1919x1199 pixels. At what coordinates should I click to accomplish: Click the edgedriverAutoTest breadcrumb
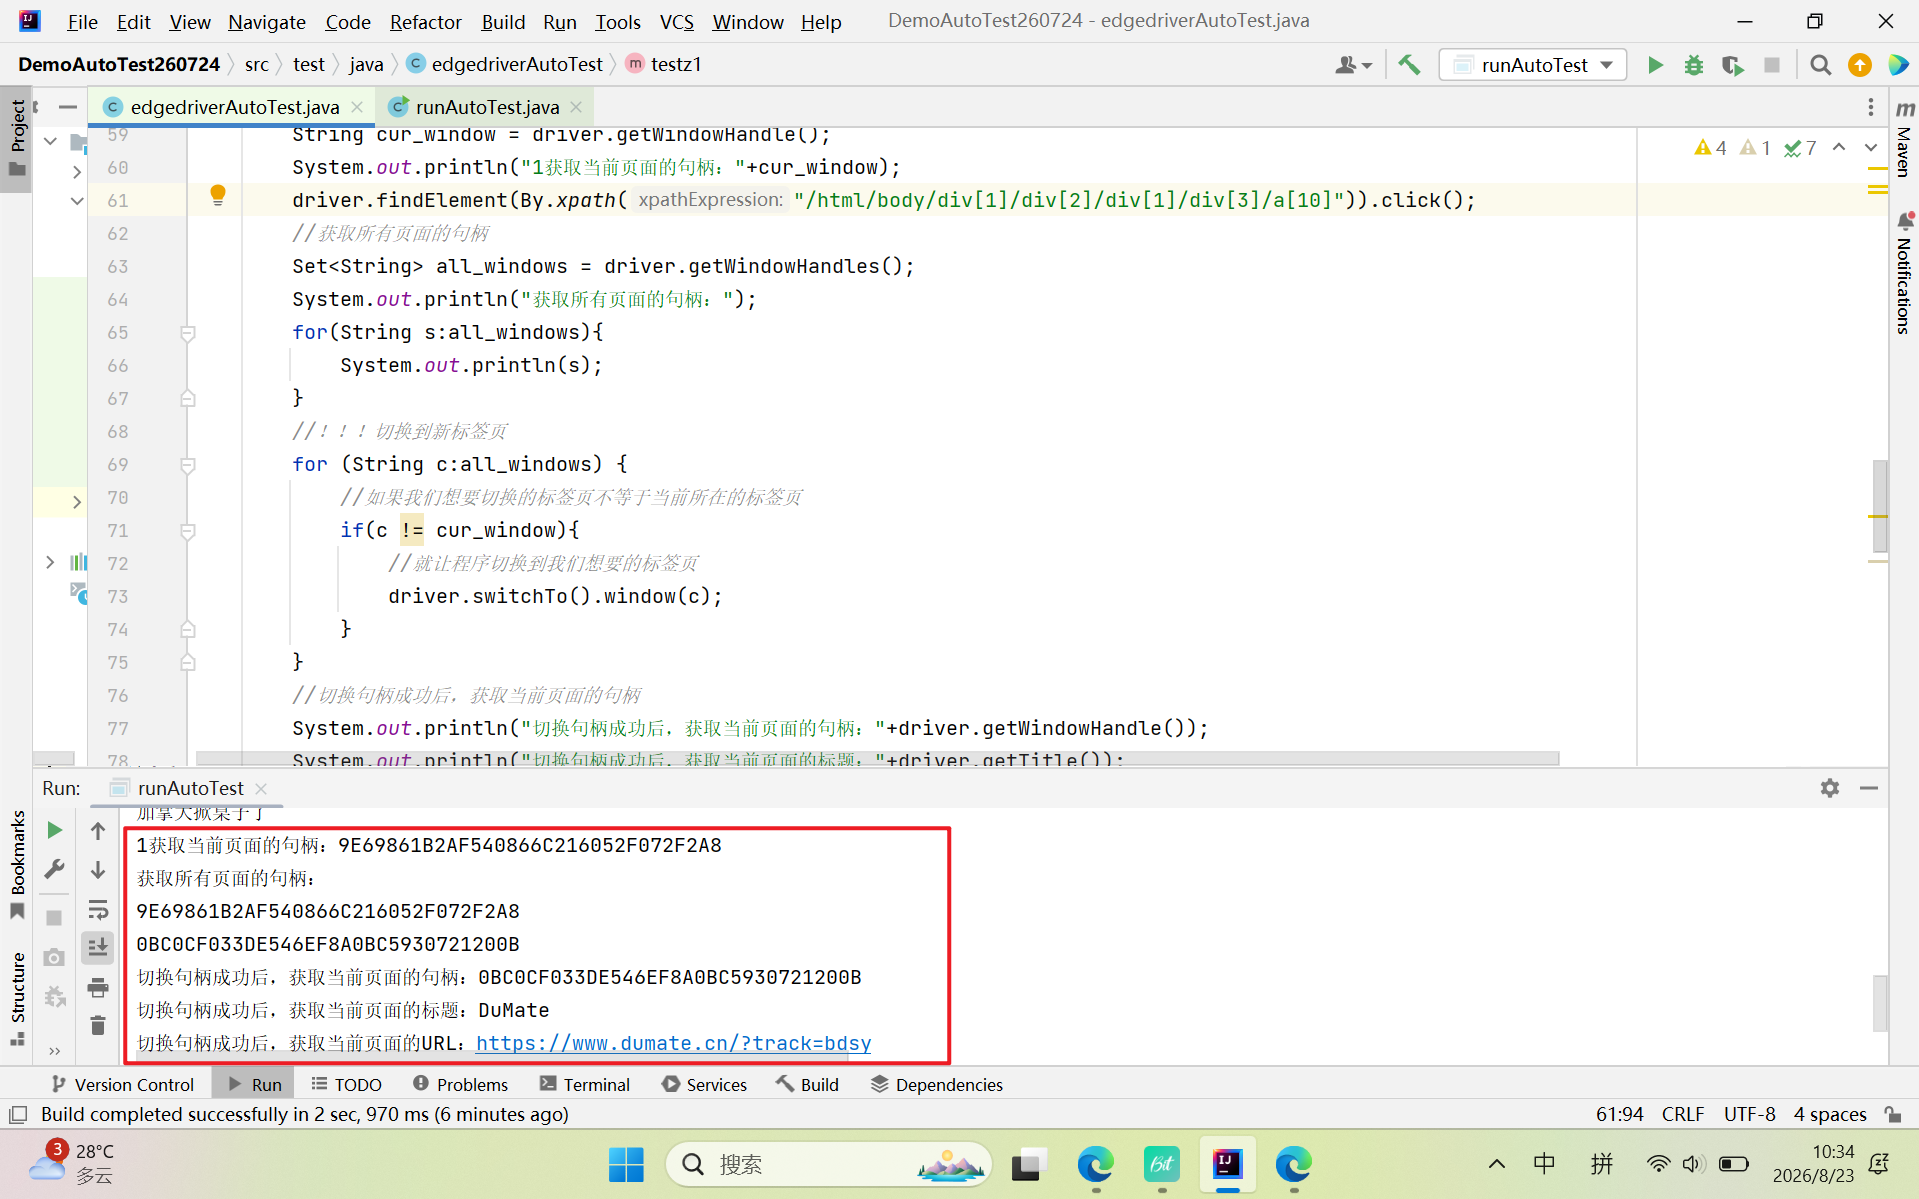[x=505, y=64]
